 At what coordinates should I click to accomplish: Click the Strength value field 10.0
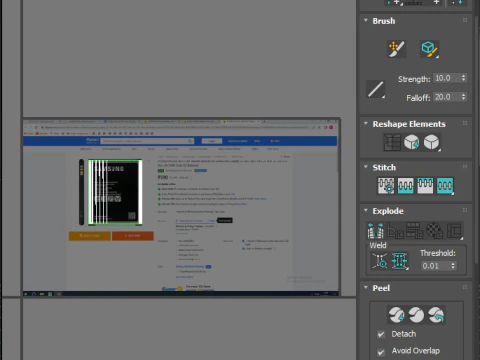tap(446, 78)
